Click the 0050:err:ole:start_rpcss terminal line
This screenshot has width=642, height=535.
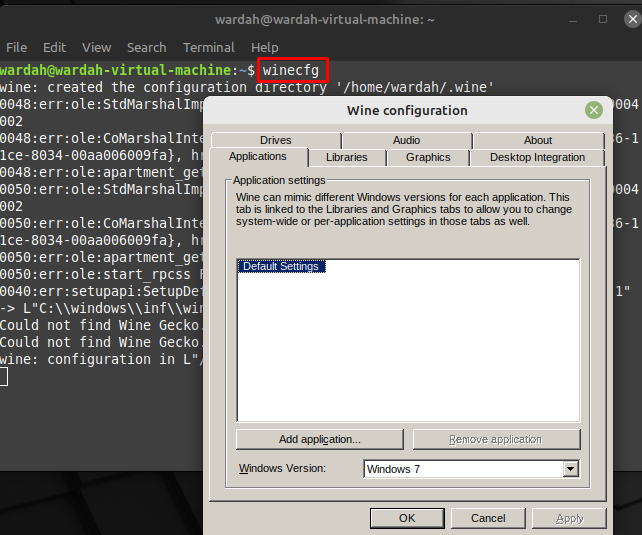(101, 274)
